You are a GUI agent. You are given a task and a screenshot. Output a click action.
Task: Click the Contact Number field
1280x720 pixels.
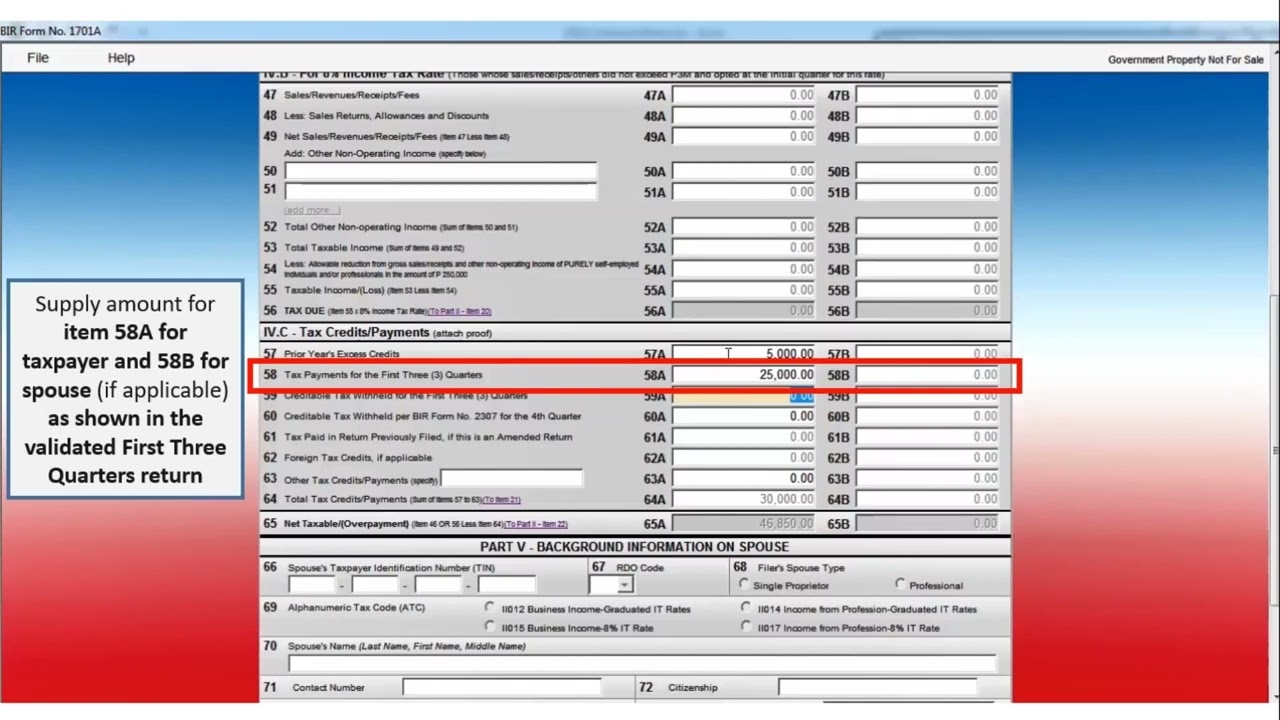502,687
